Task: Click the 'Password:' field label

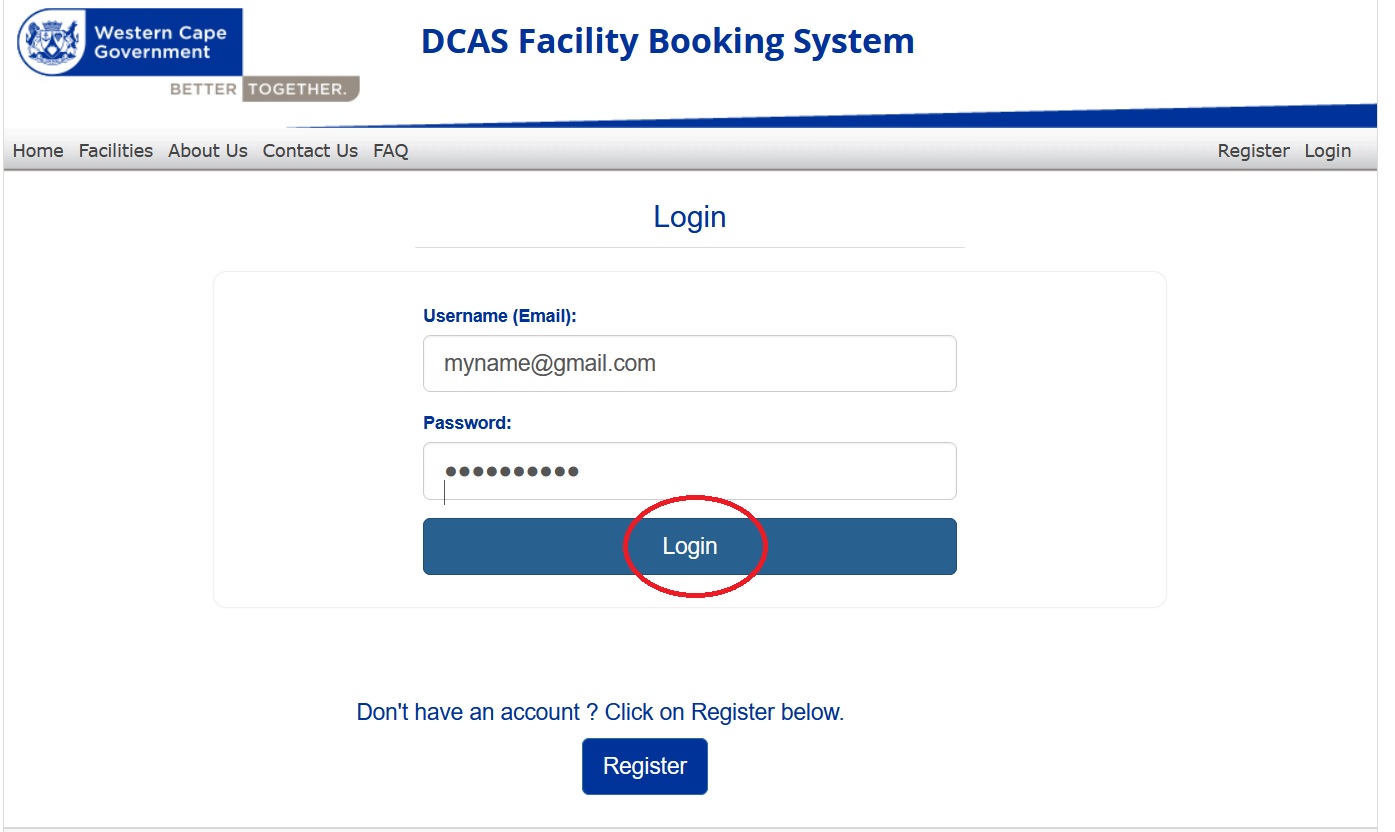Action: pos(467,423)
